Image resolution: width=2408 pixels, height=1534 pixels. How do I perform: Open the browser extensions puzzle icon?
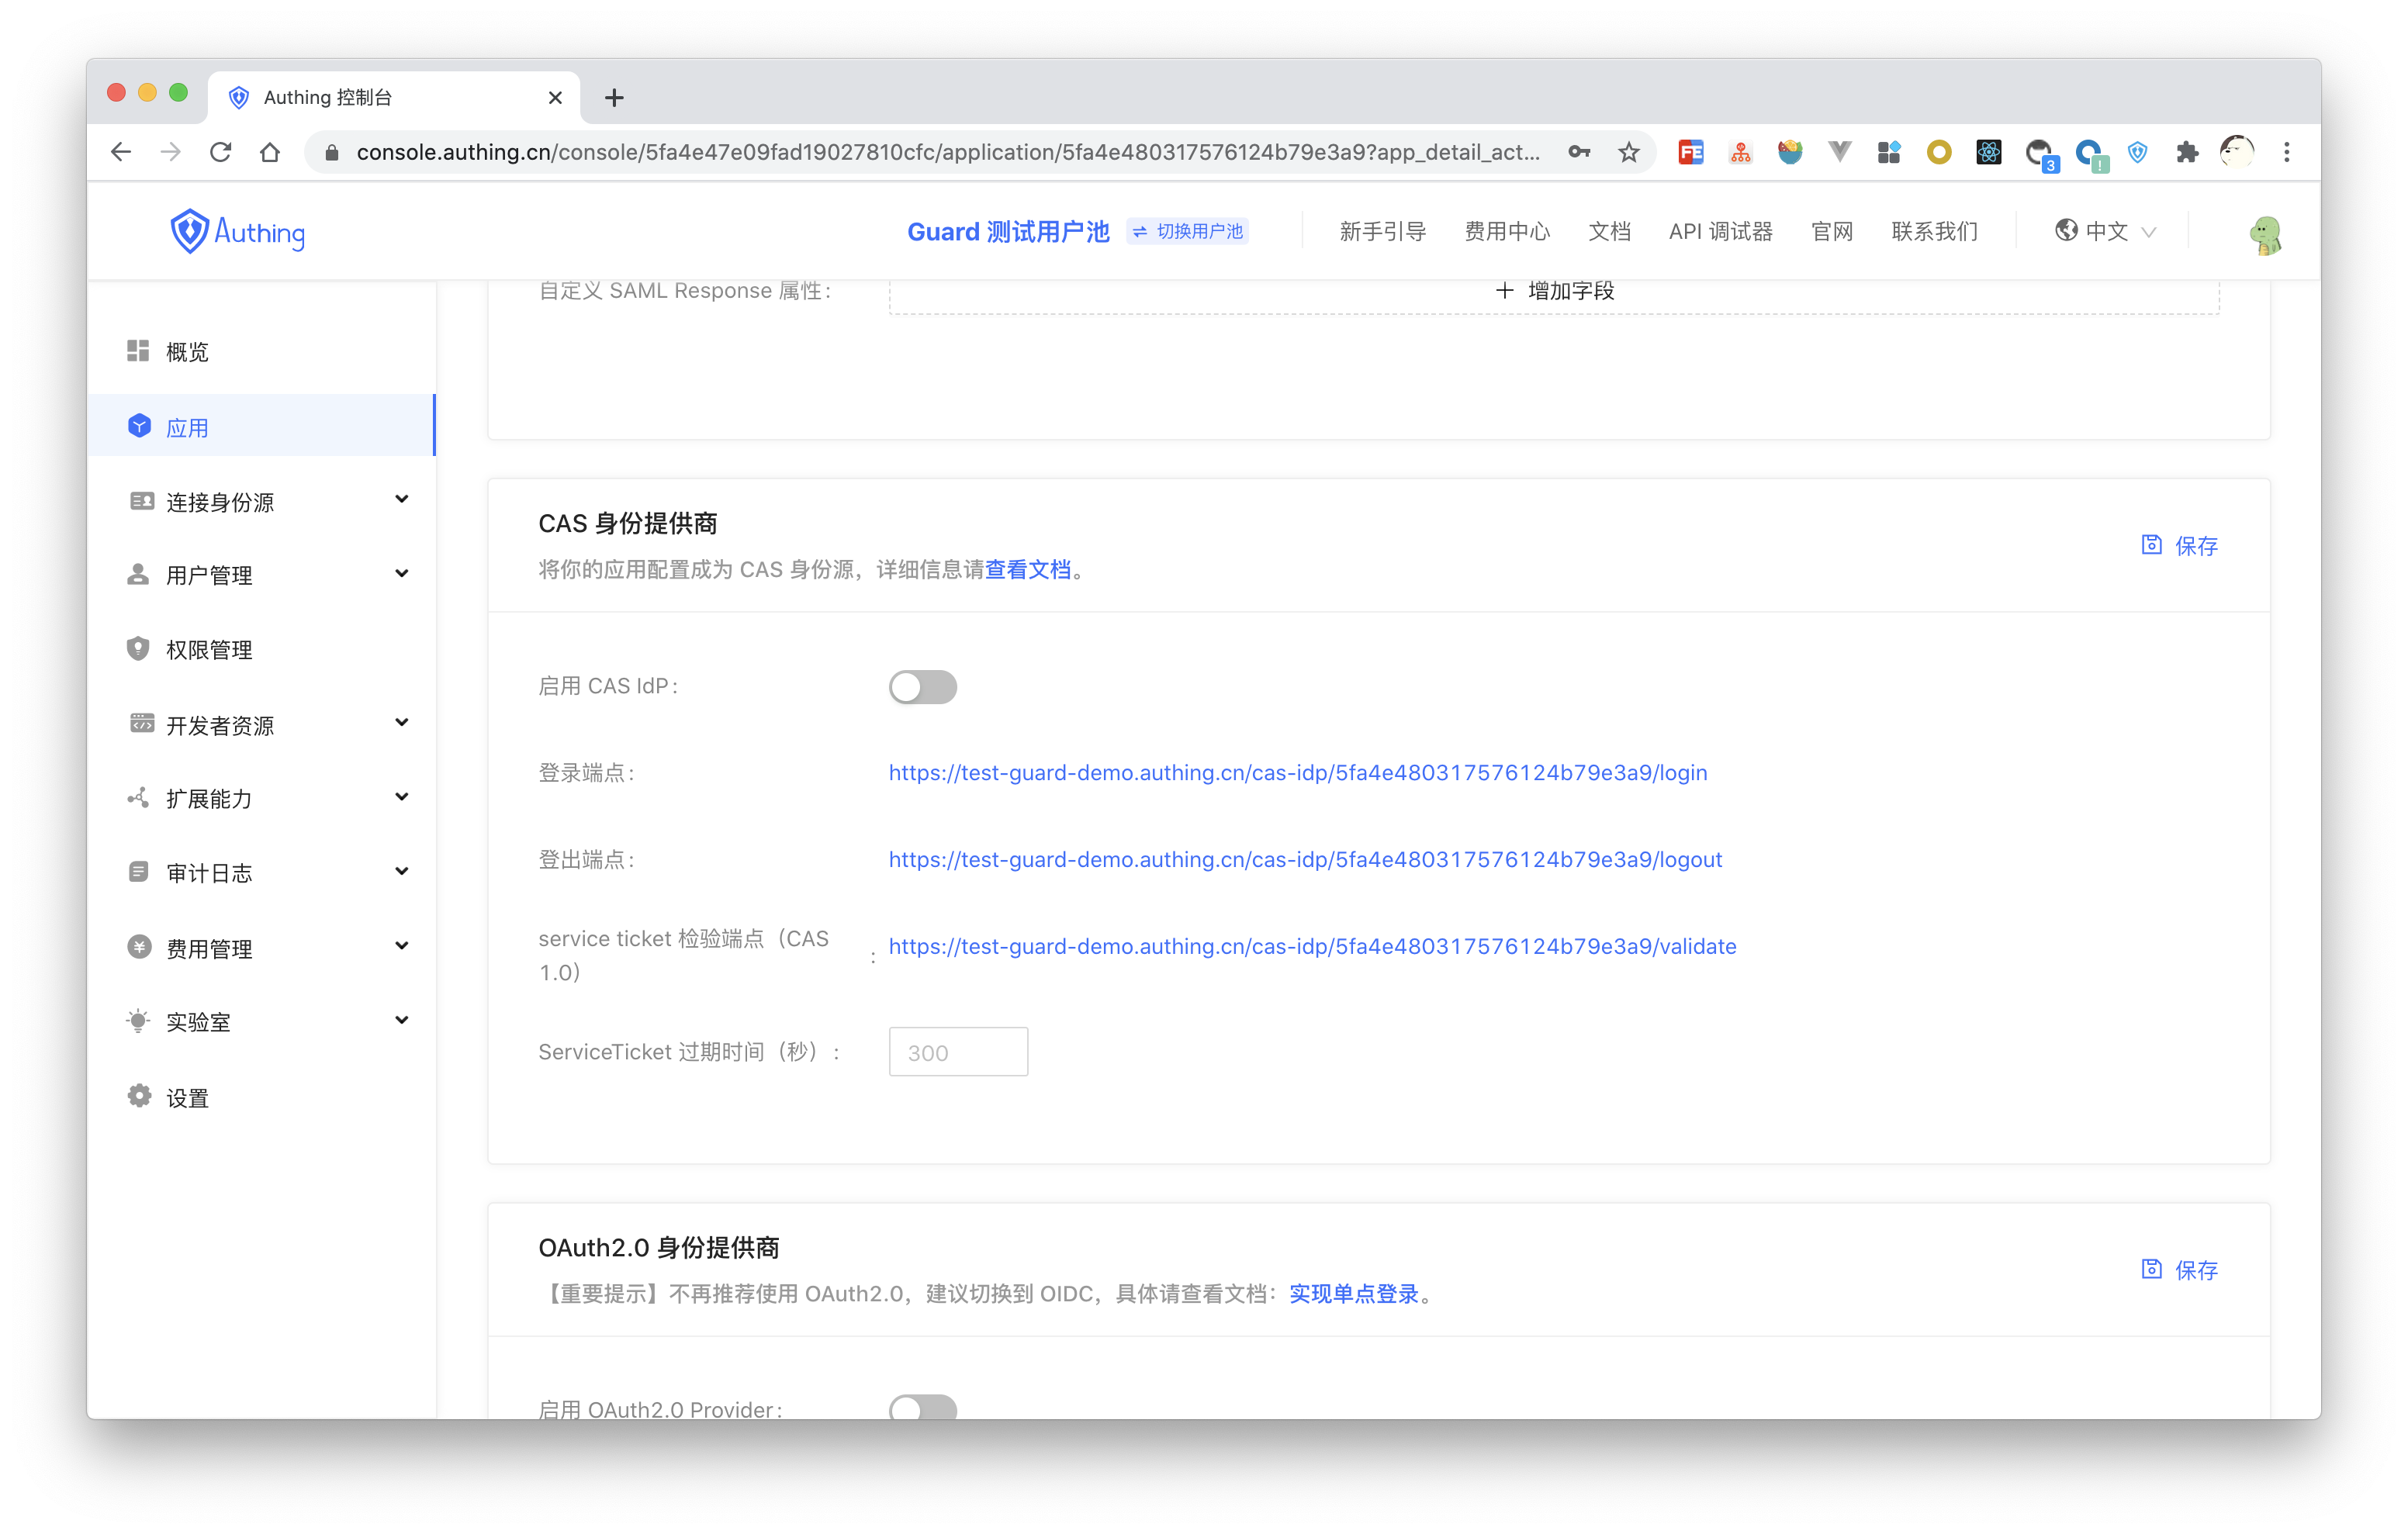click(x=2187, y=152)
